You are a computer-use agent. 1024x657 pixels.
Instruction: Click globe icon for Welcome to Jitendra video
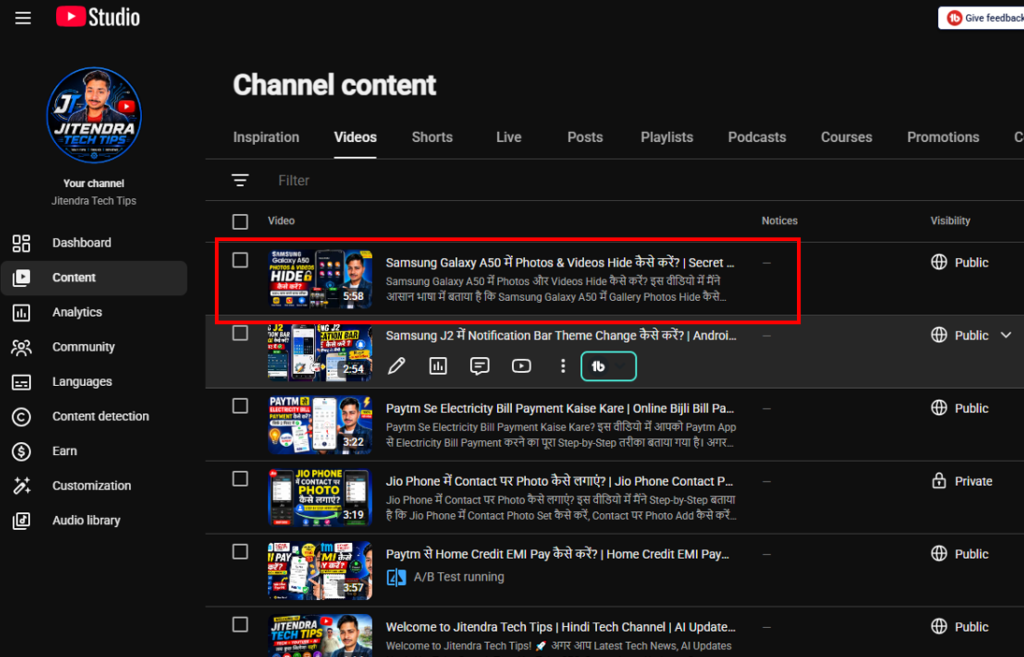click(x=939, y=626)
